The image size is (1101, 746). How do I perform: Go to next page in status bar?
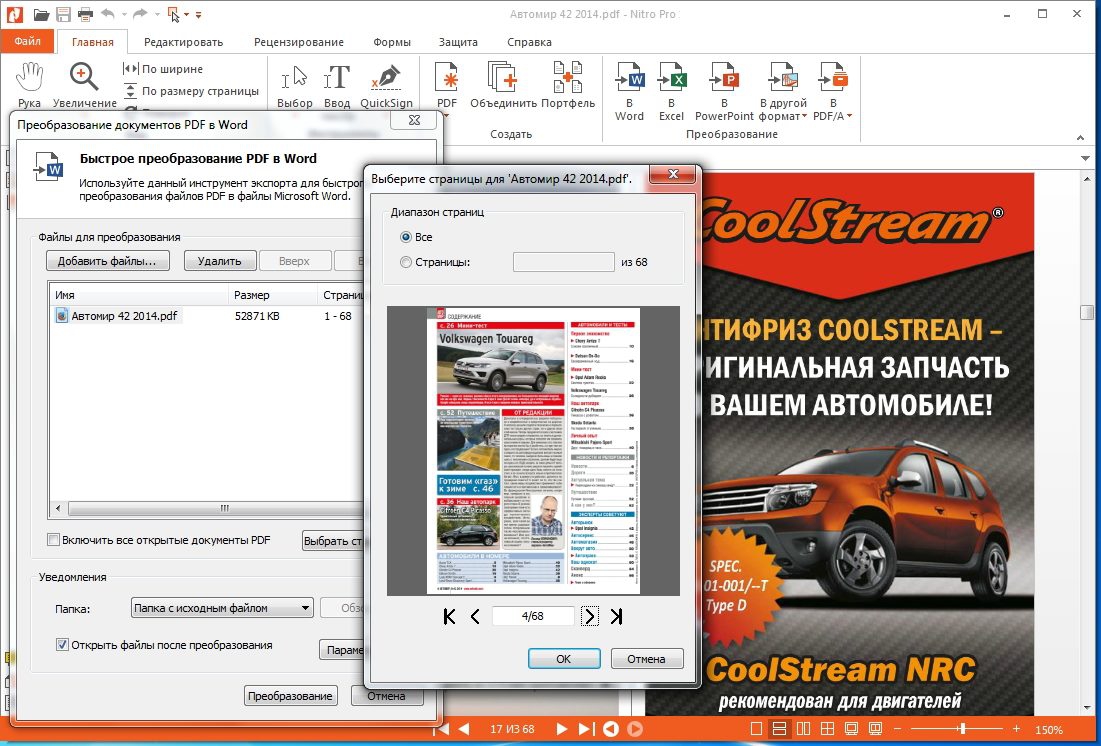pos(562,729)
